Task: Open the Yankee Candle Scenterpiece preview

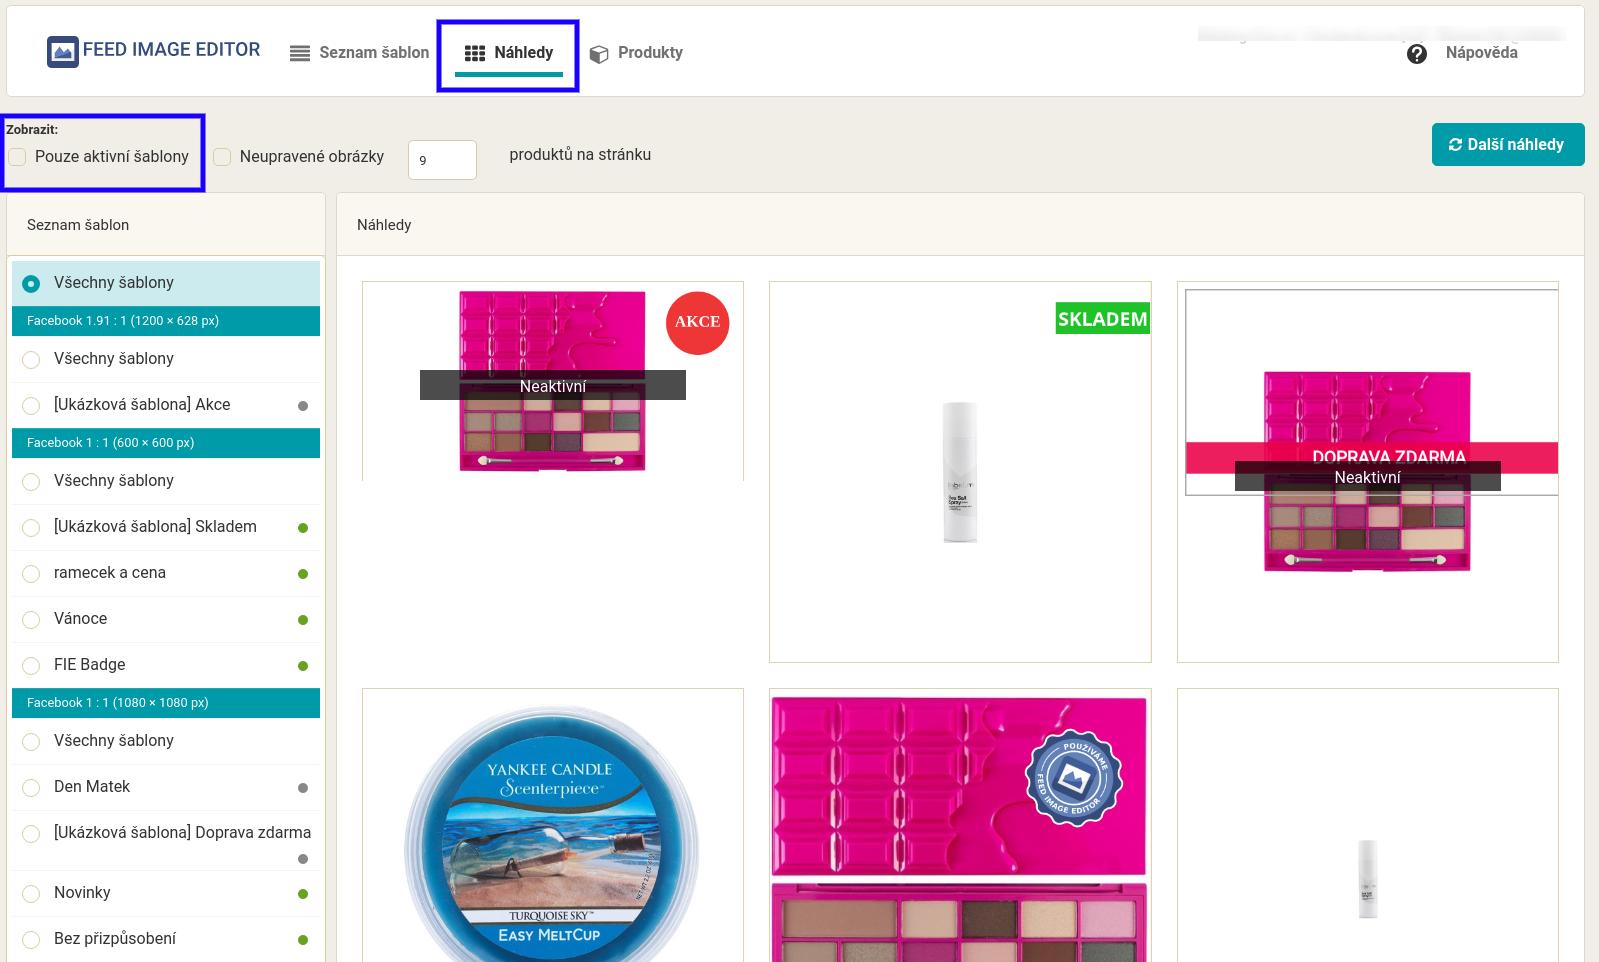Action: point(553,826)
